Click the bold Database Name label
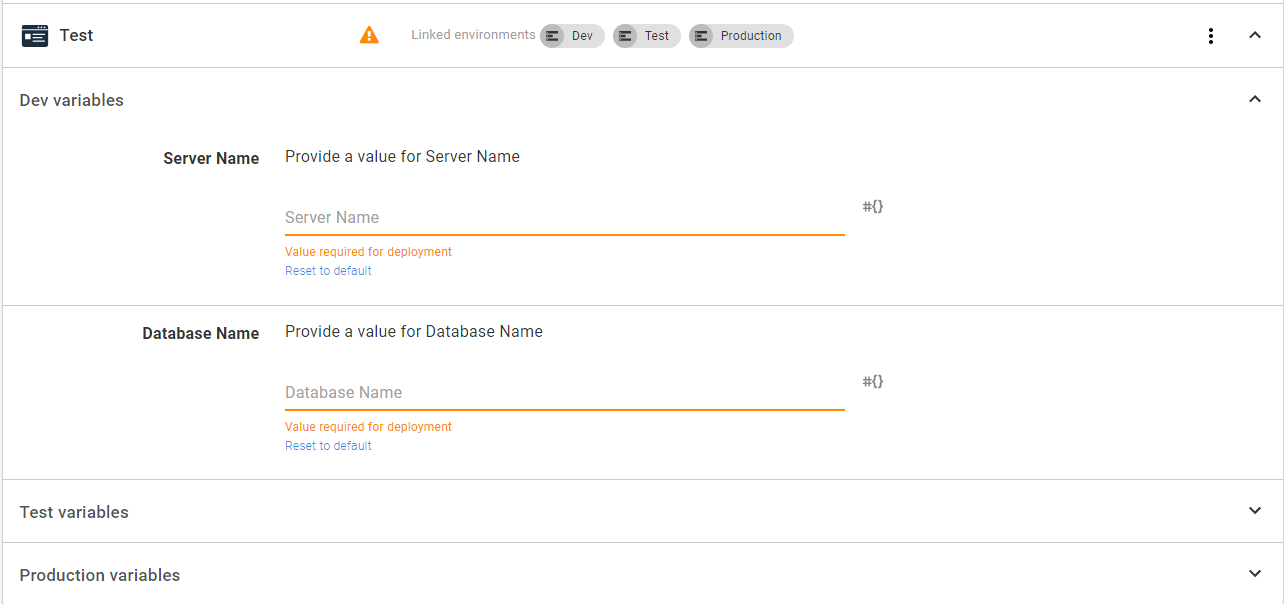 point(201,333)
